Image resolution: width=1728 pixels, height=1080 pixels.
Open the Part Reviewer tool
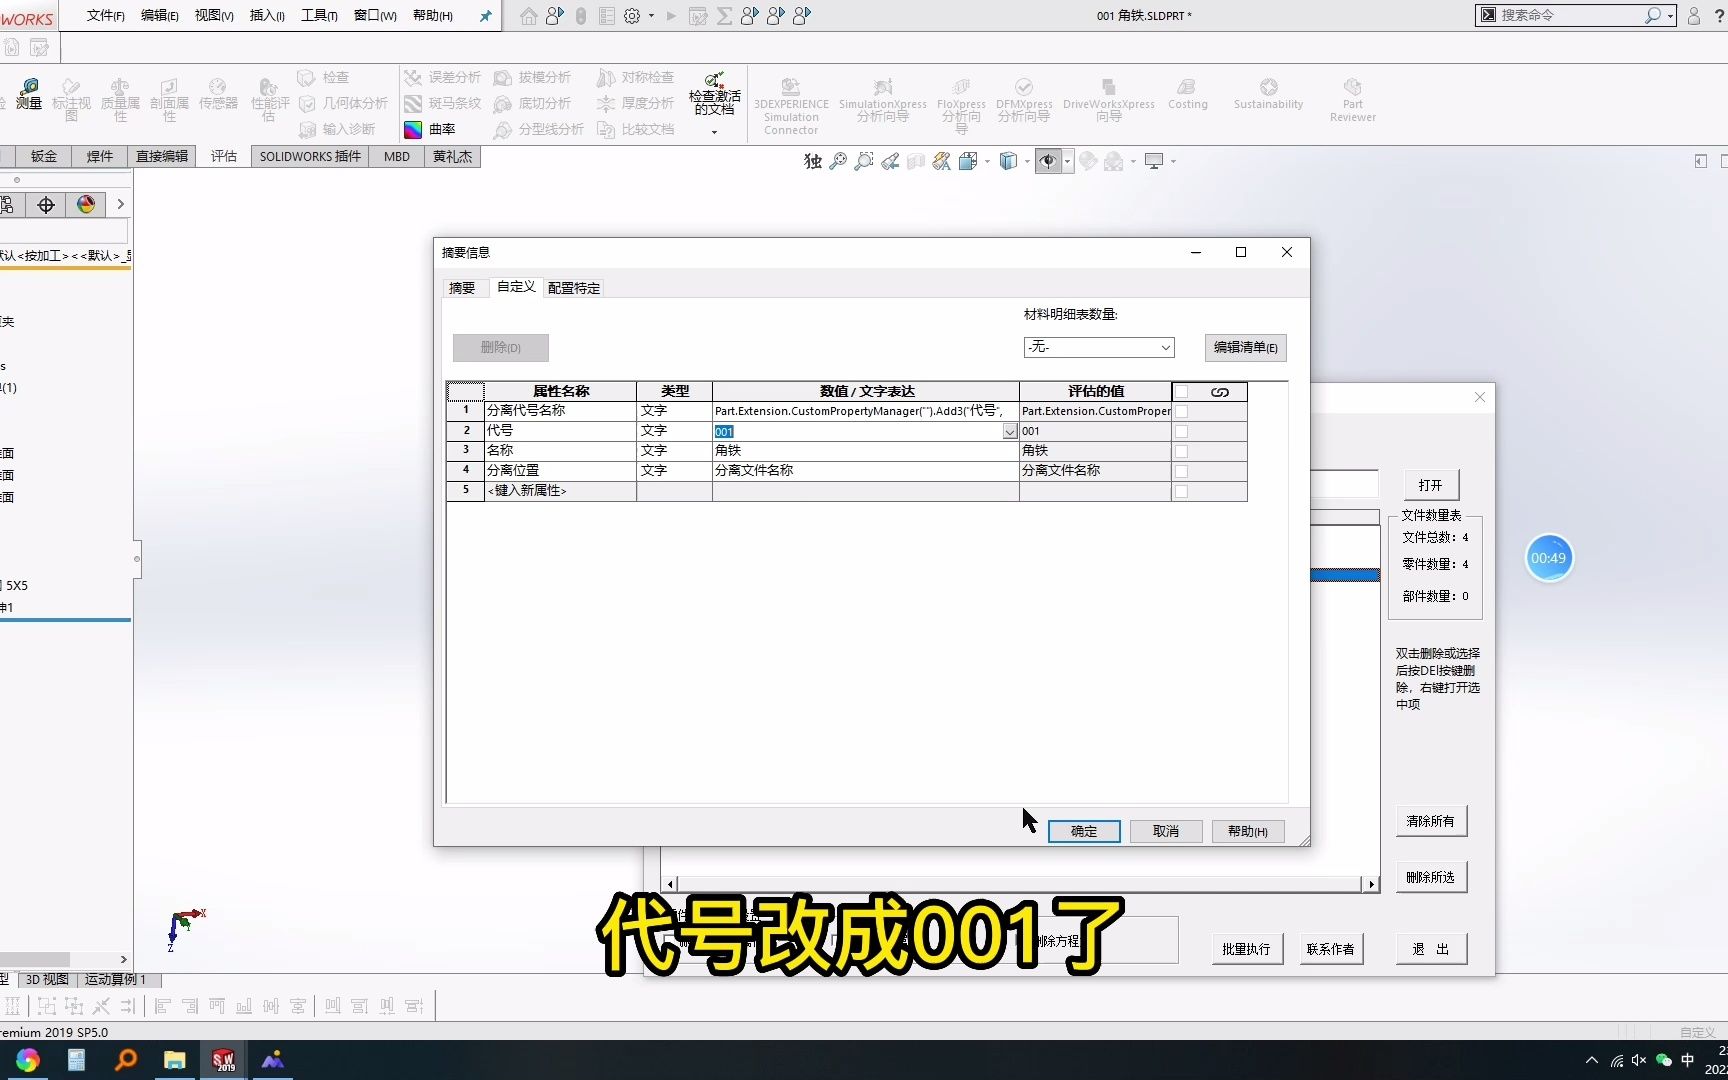tap(1352, 100)
